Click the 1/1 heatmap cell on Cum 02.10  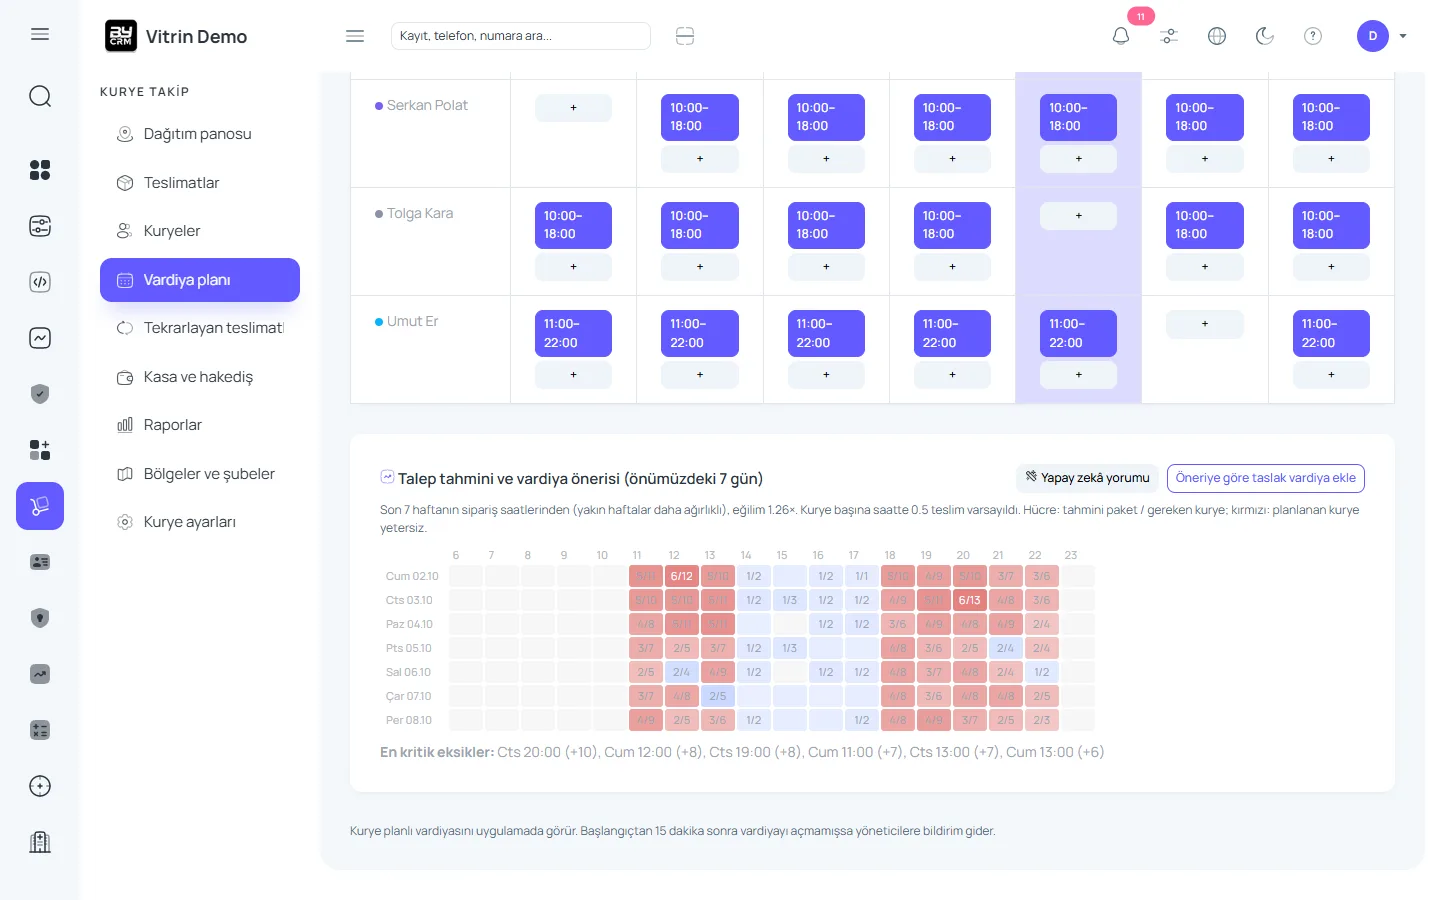[x=861, y=576]
